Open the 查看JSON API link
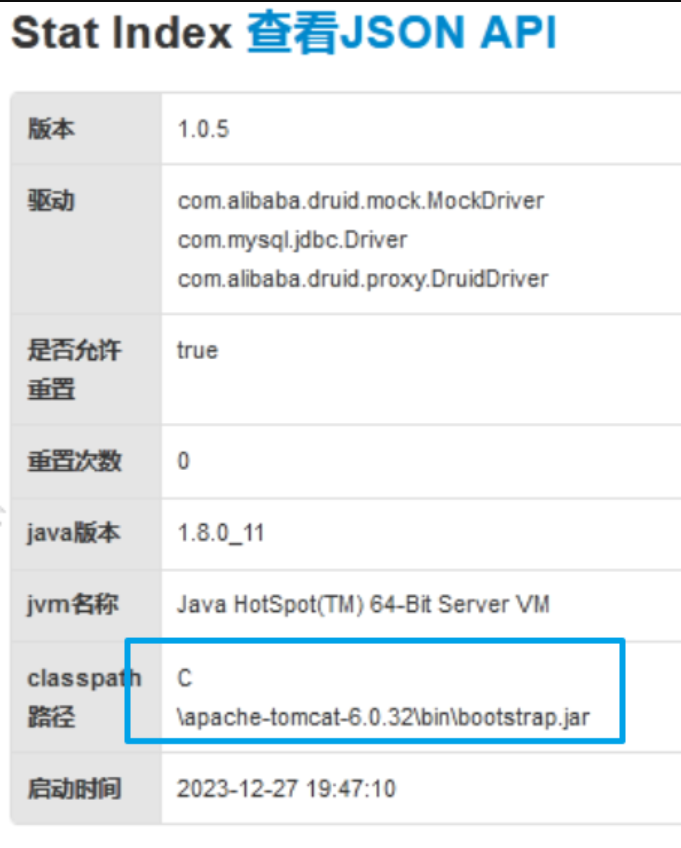Image resolution: width=681 pixels, height=848 pixels. click(401, 33)
